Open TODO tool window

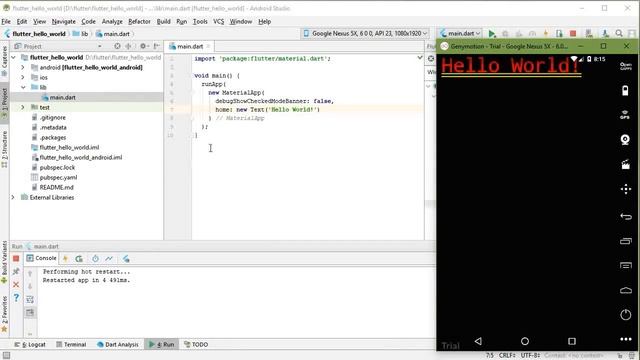196,344
